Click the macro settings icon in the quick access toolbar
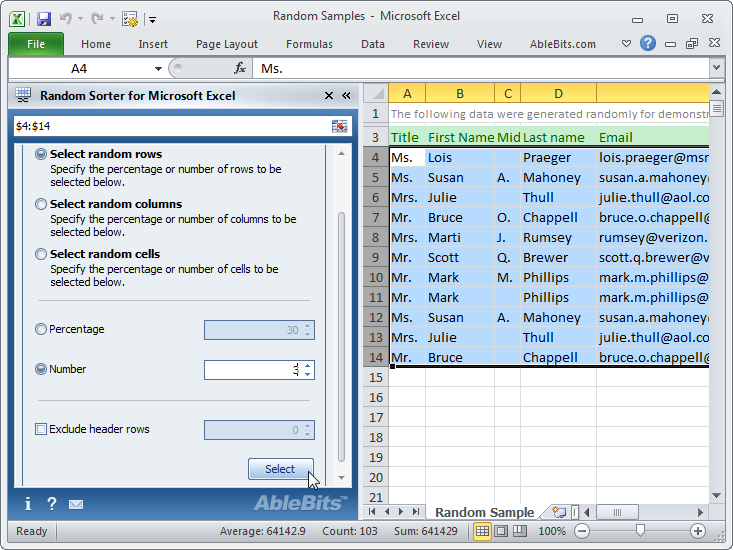 coord(129,19)
